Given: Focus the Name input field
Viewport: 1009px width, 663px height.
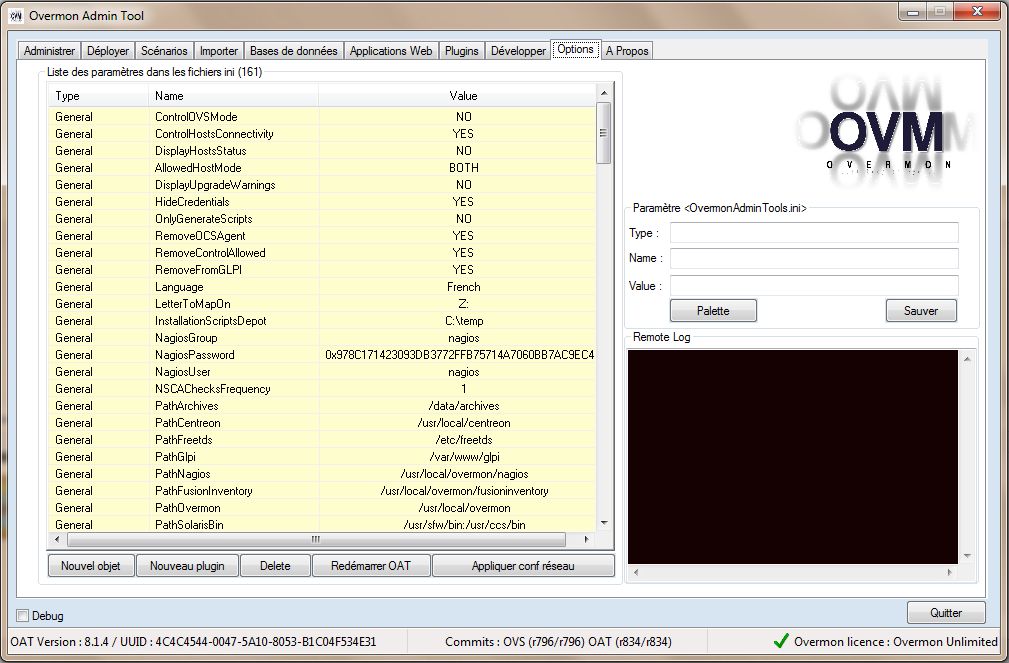Looking at the screenshot, I should point(814,258).
